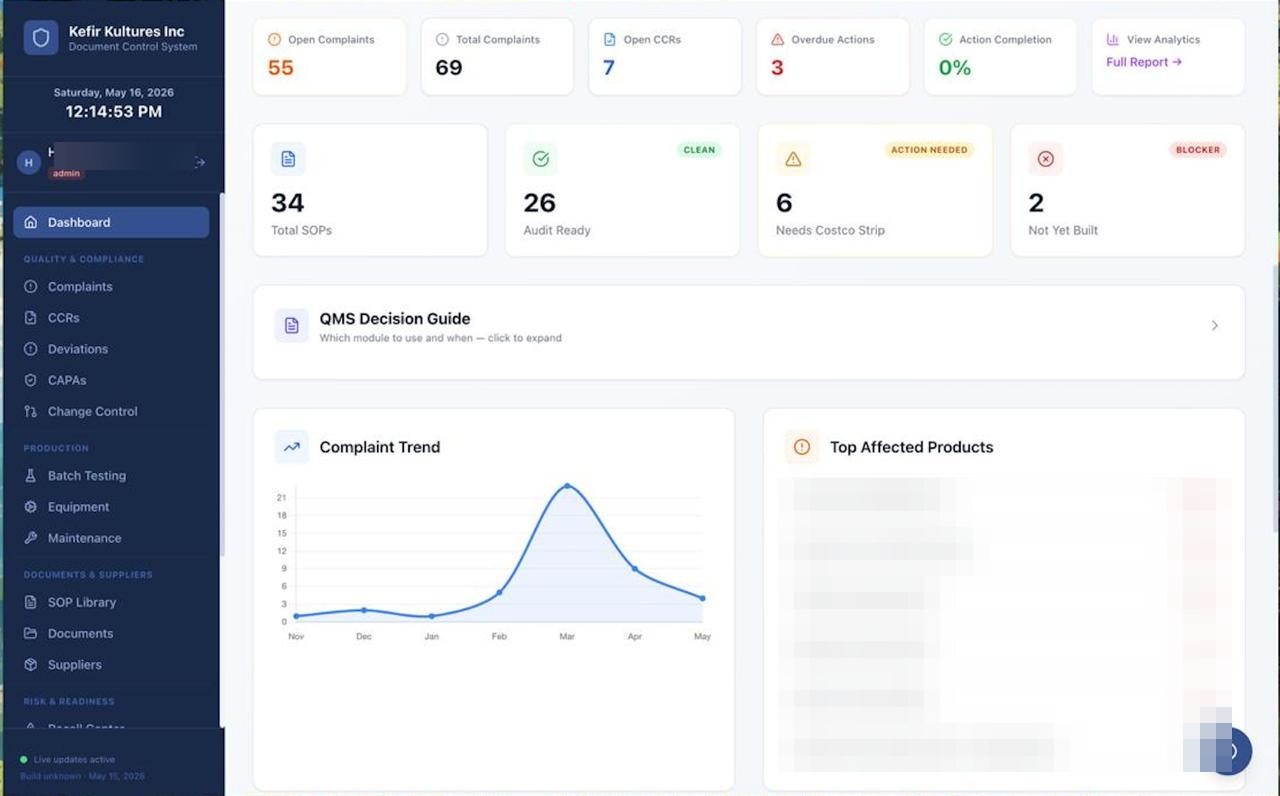Screen dimensions: 1280x796
Task: Click the round H user avatar in the sidebar
Action: click(x=29, y=162)
